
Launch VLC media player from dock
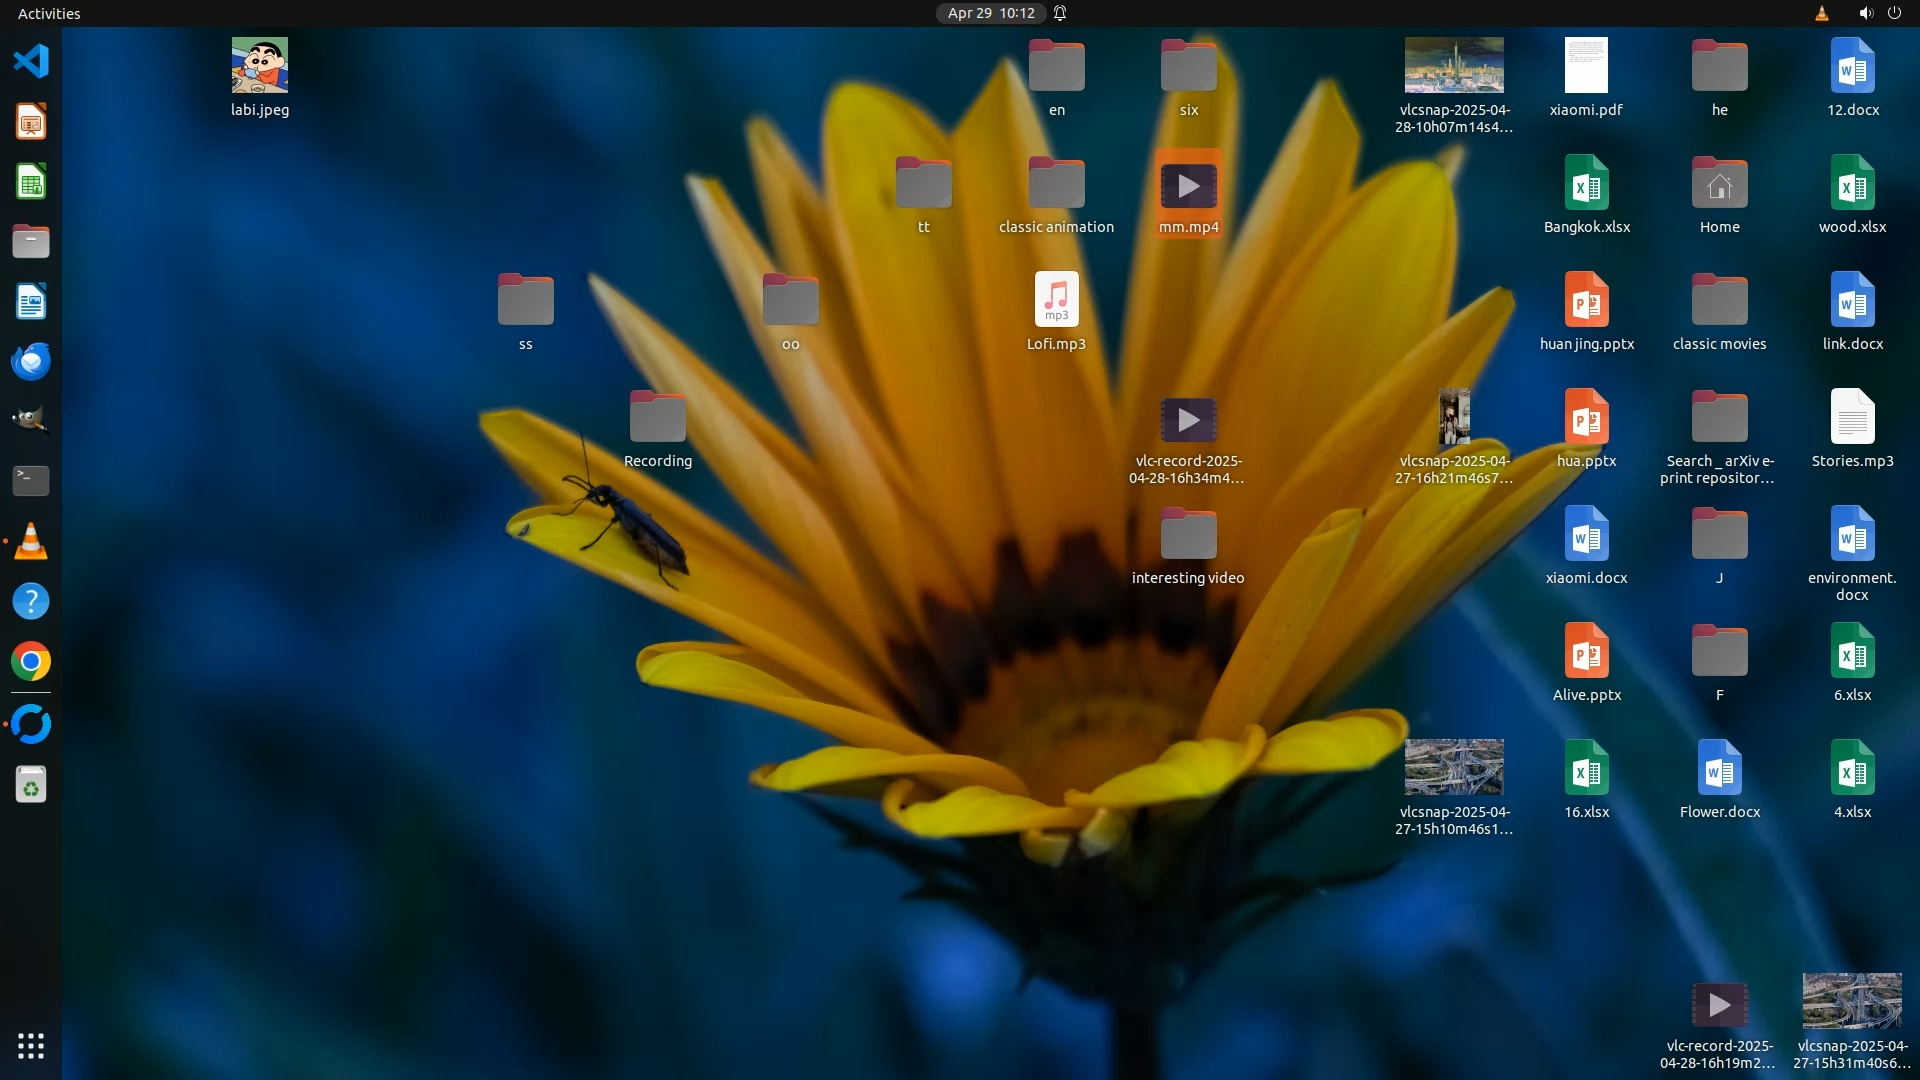coord(31,541)
